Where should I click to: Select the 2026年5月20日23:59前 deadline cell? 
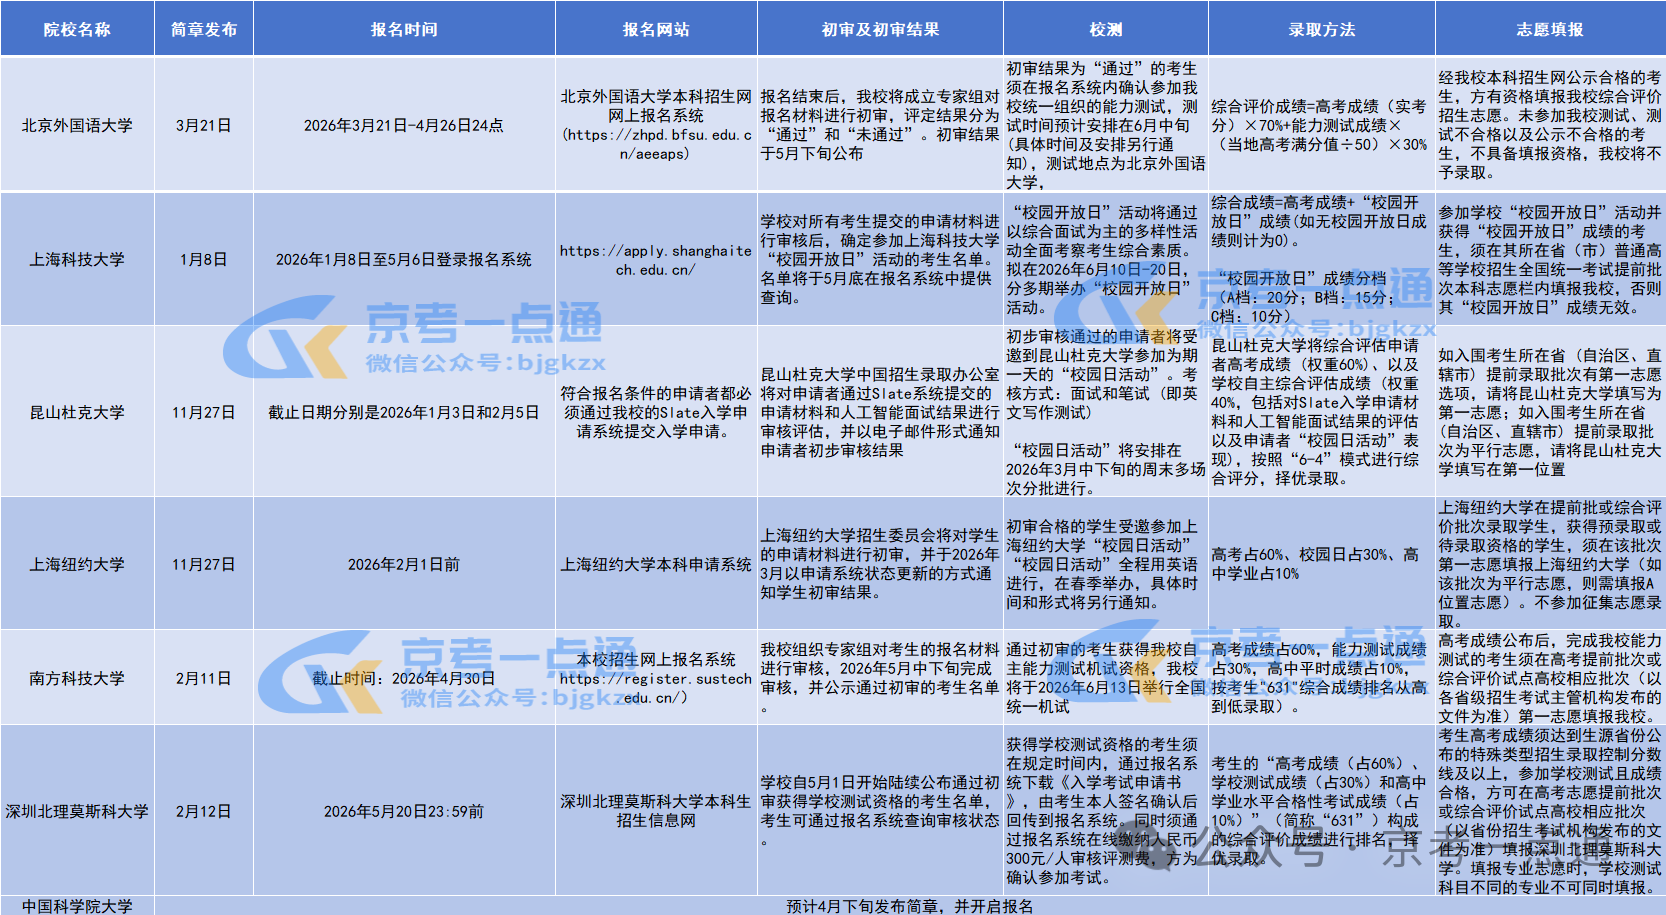pos(404,811)
